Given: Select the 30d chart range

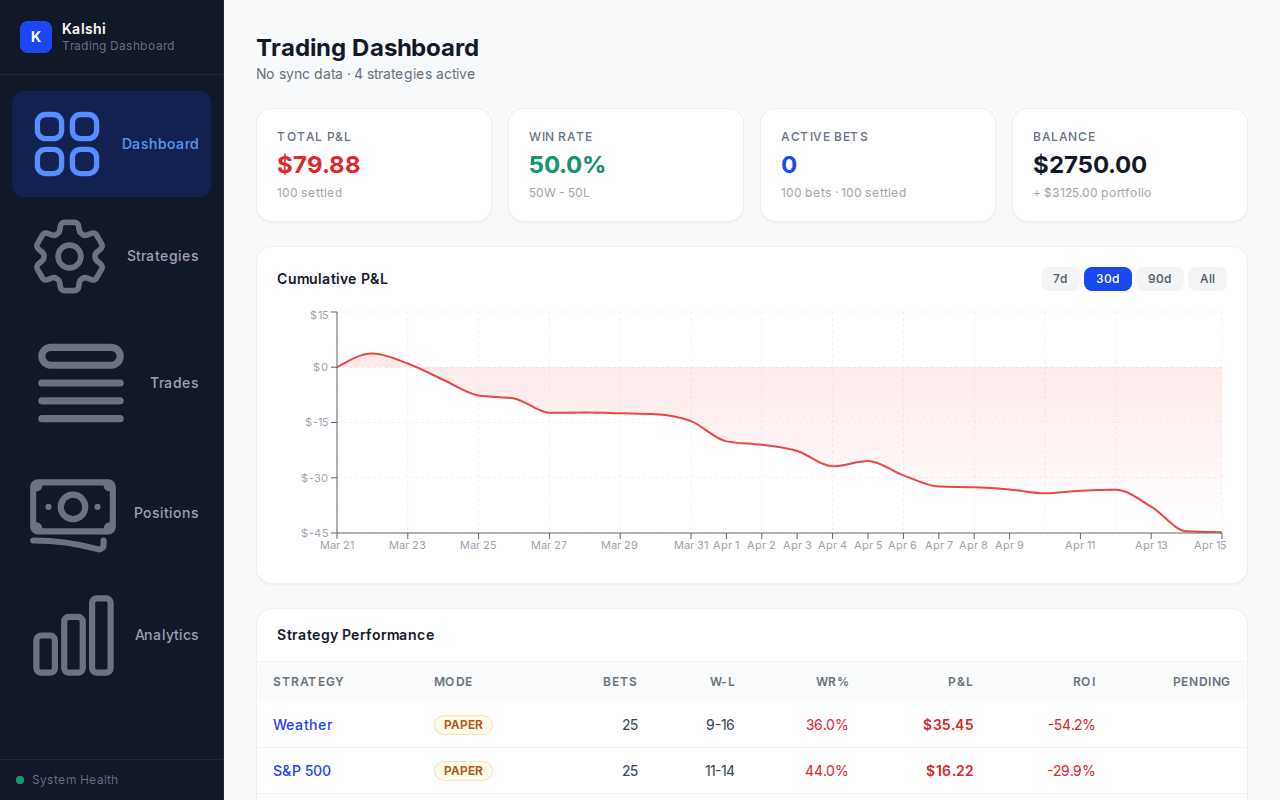Looking at the screenshot, I should [1108, 279].
